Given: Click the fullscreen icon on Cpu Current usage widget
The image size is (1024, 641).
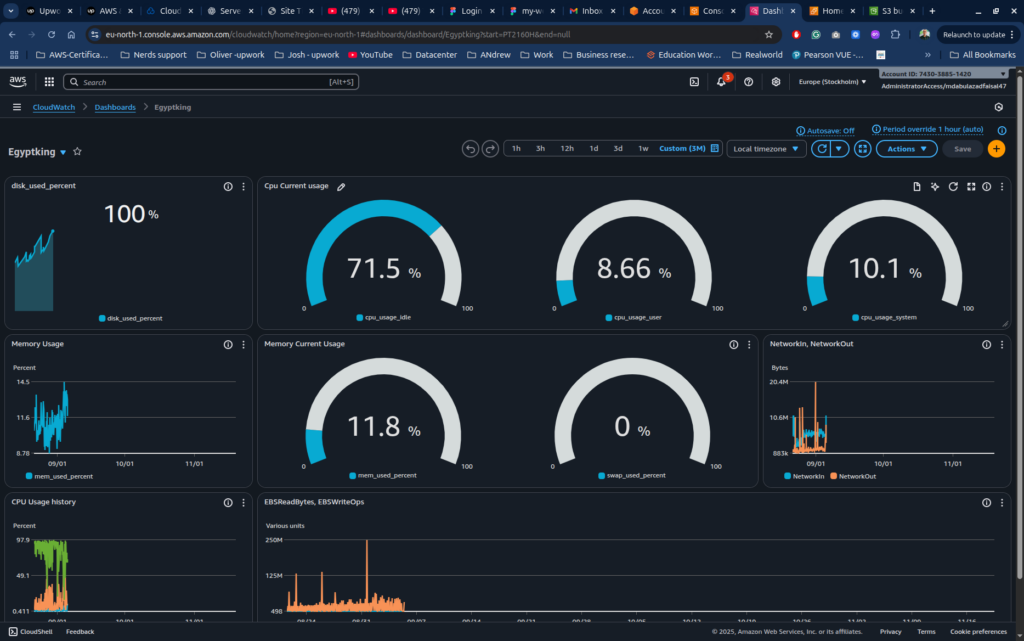Looking at the screenshot, I should click(970, 187).
